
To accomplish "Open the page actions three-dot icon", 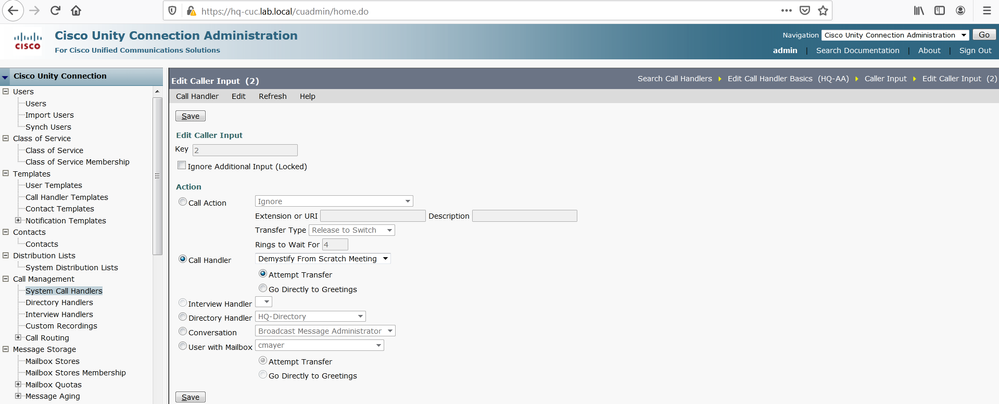I will [x=787, y=11].
